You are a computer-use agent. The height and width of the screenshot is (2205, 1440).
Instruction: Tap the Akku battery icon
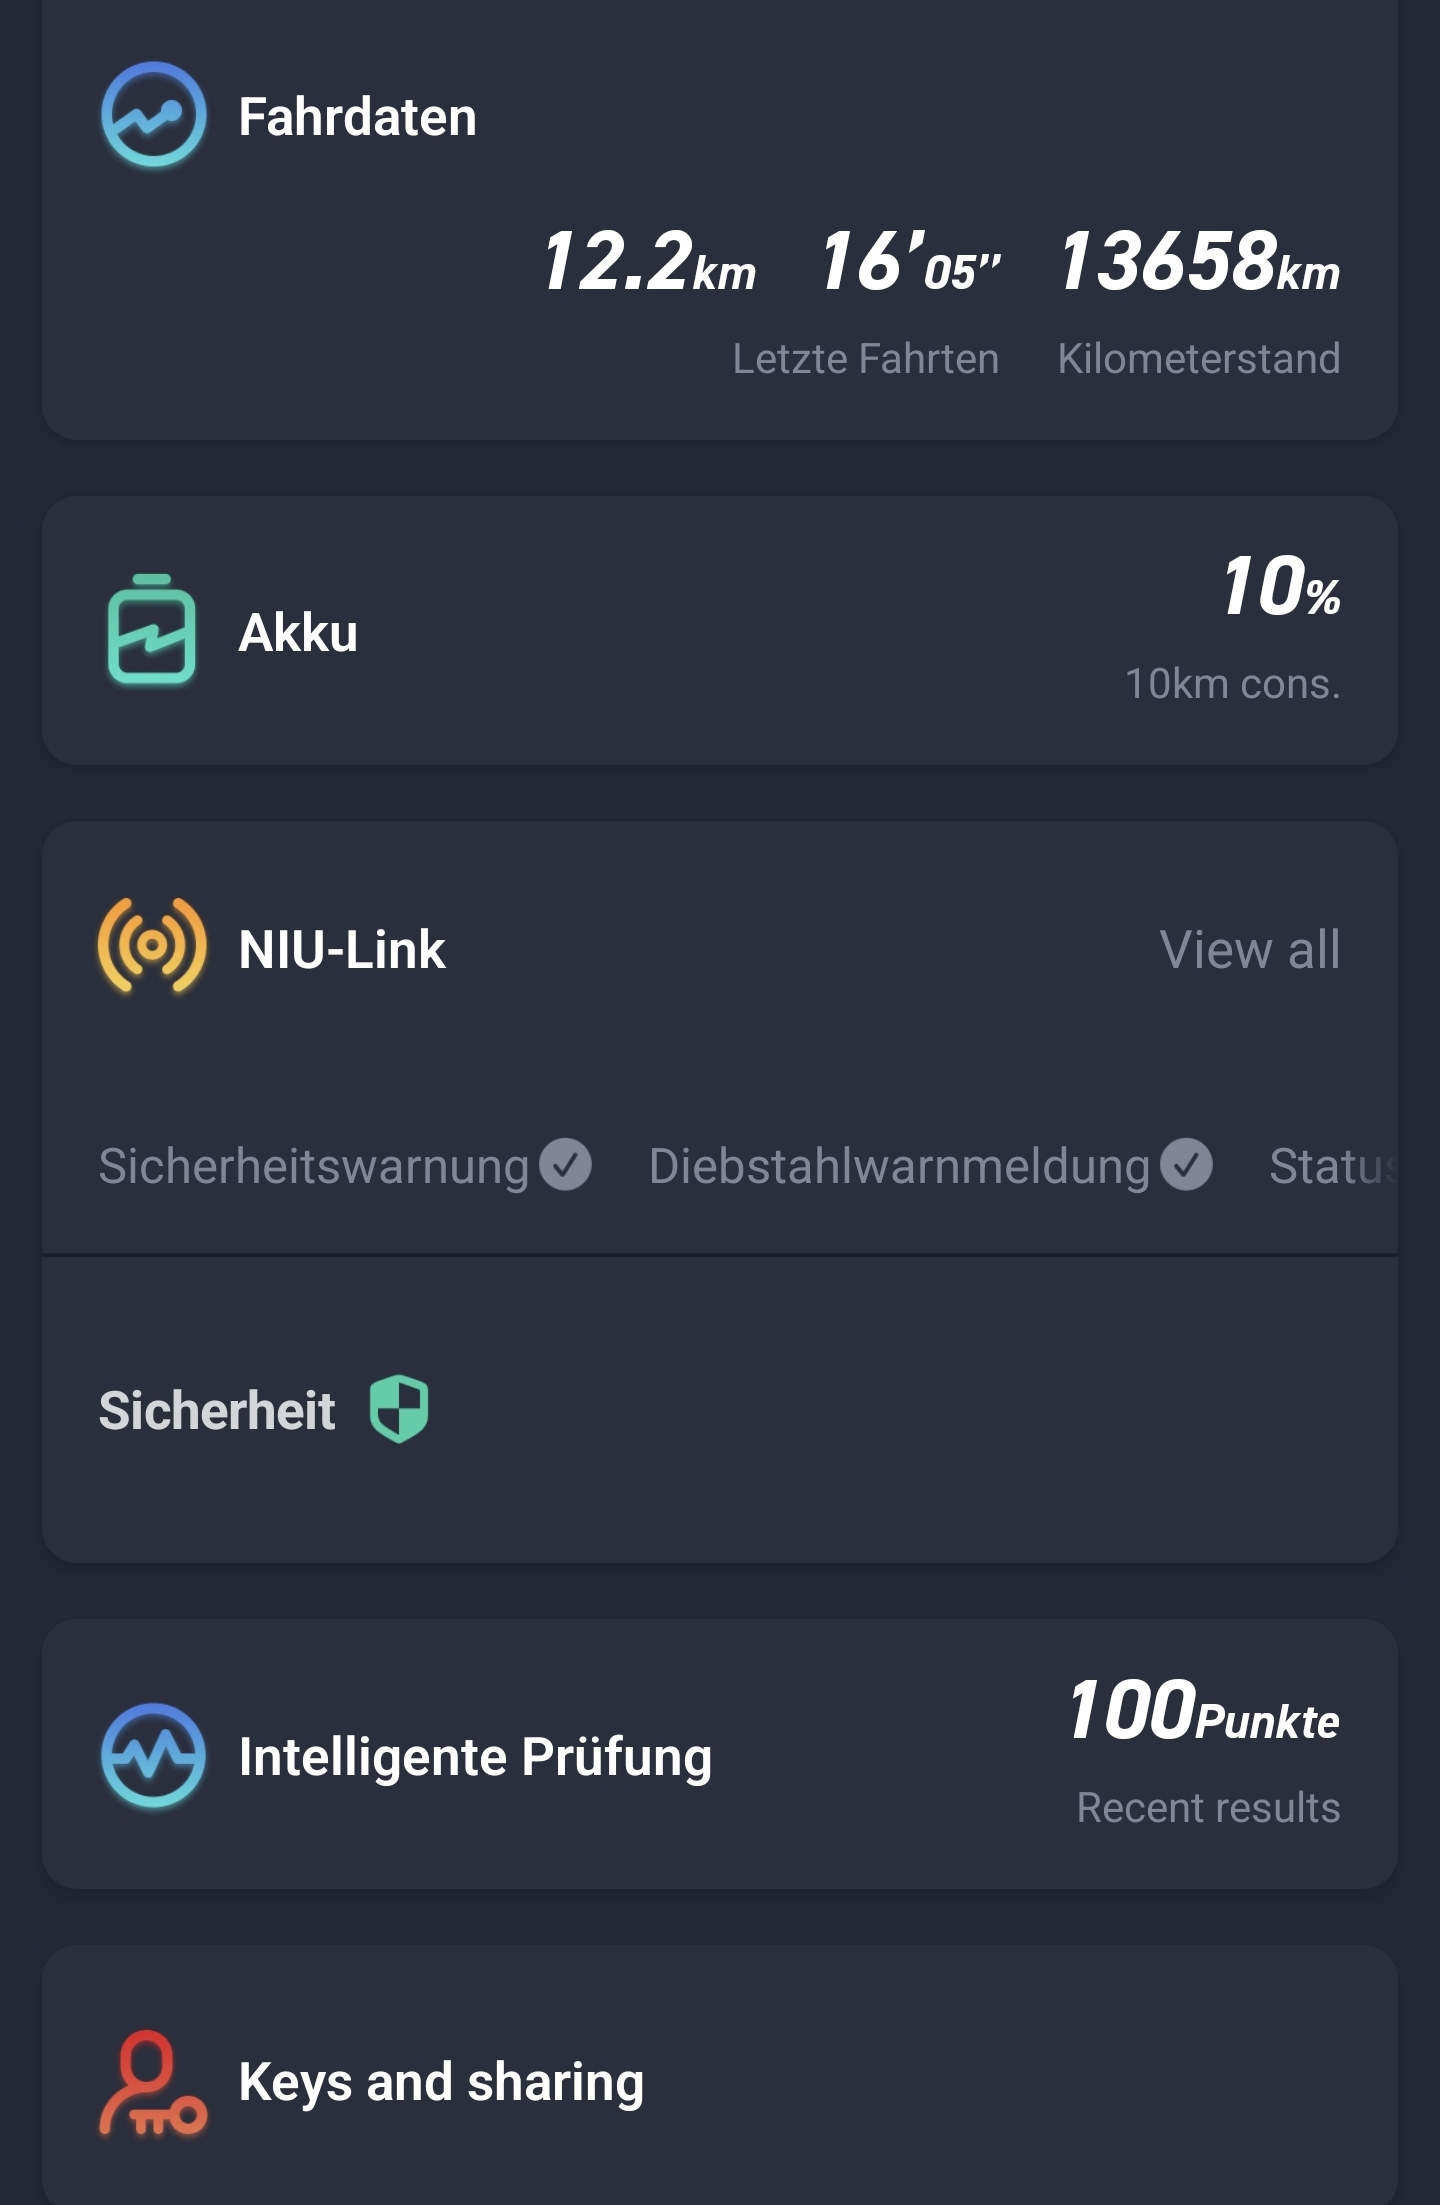pos(151,630)
